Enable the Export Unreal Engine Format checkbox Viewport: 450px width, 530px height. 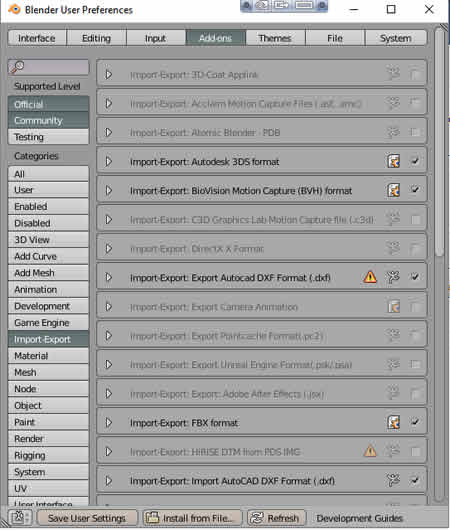tap(415, 364)
